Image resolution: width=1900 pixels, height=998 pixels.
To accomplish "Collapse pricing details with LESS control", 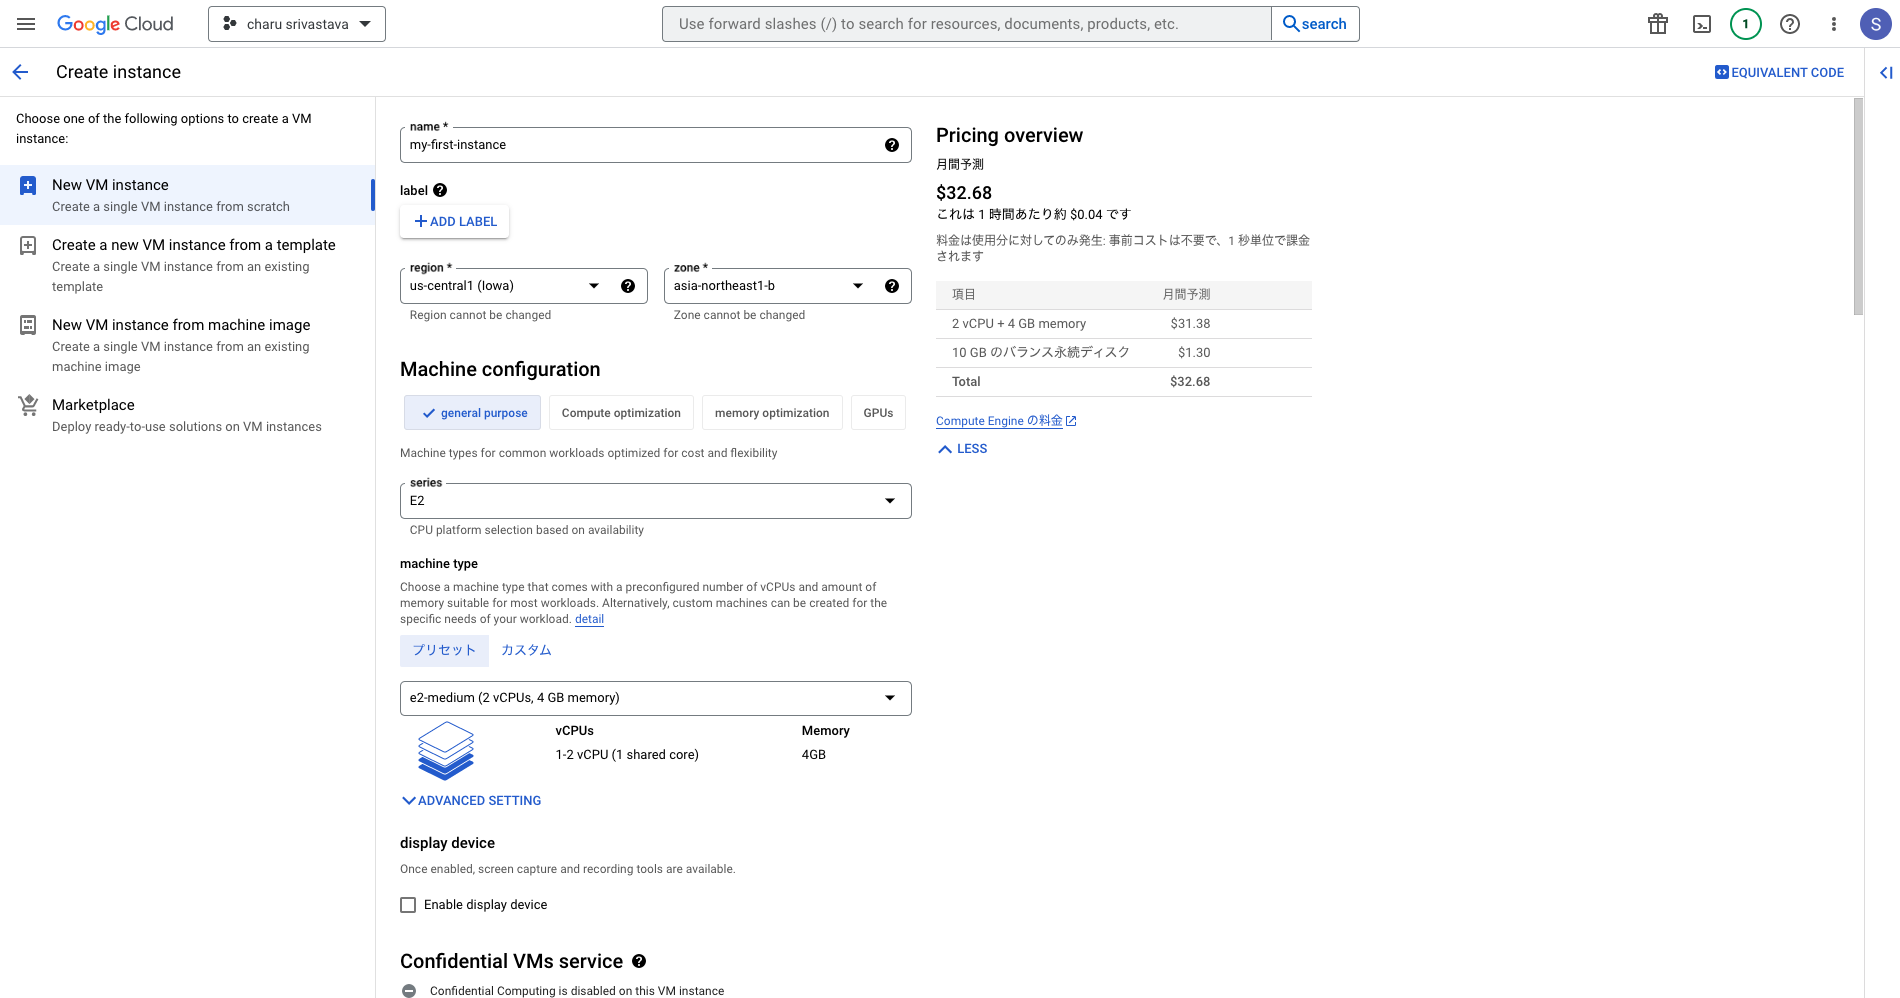I will 961,448.
